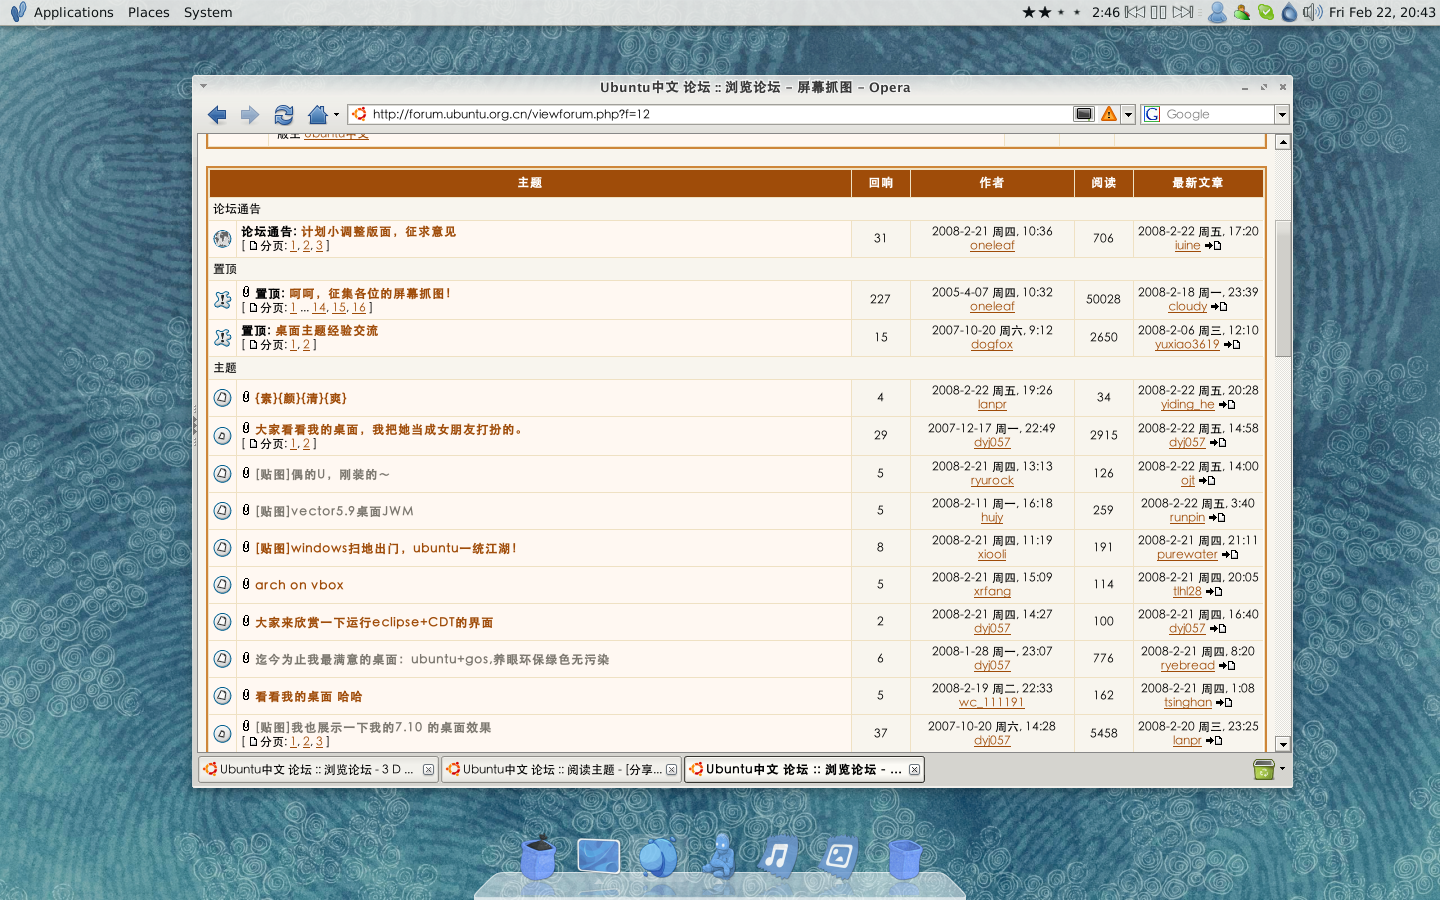Image resolution: width=1440 pixels, height=900 pixels.
Task: Close the active '浏览论坛 - ...' tab
Action: [914, 770]
